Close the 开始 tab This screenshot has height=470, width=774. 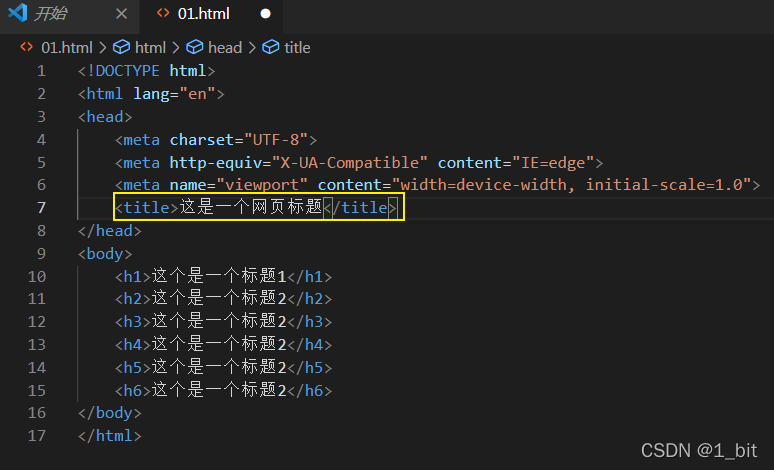(121, 14)
